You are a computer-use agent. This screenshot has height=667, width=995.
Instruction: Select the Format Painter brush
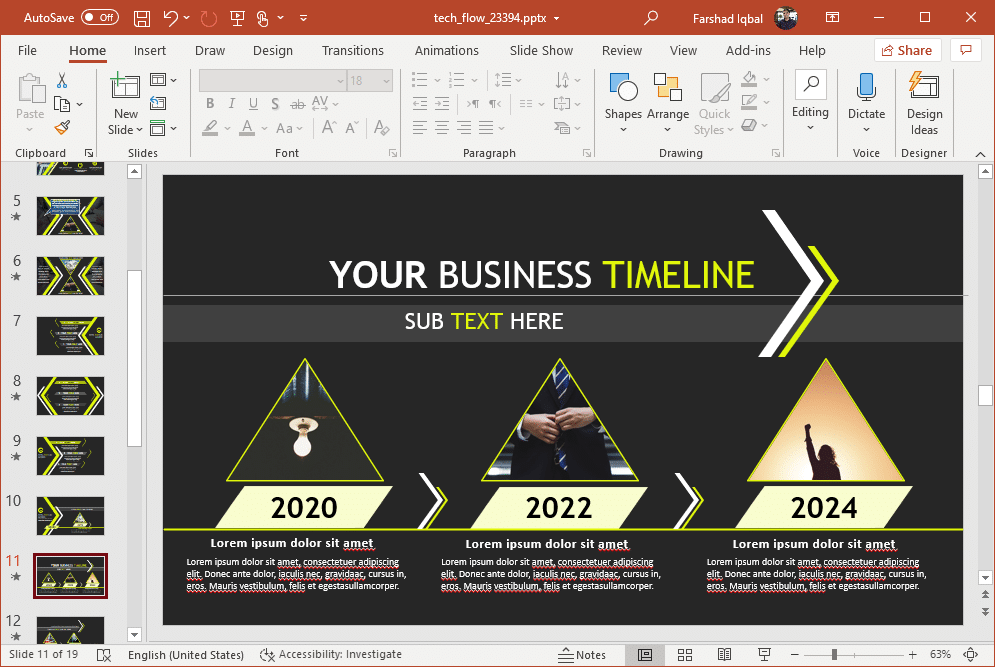pos(62,128)
